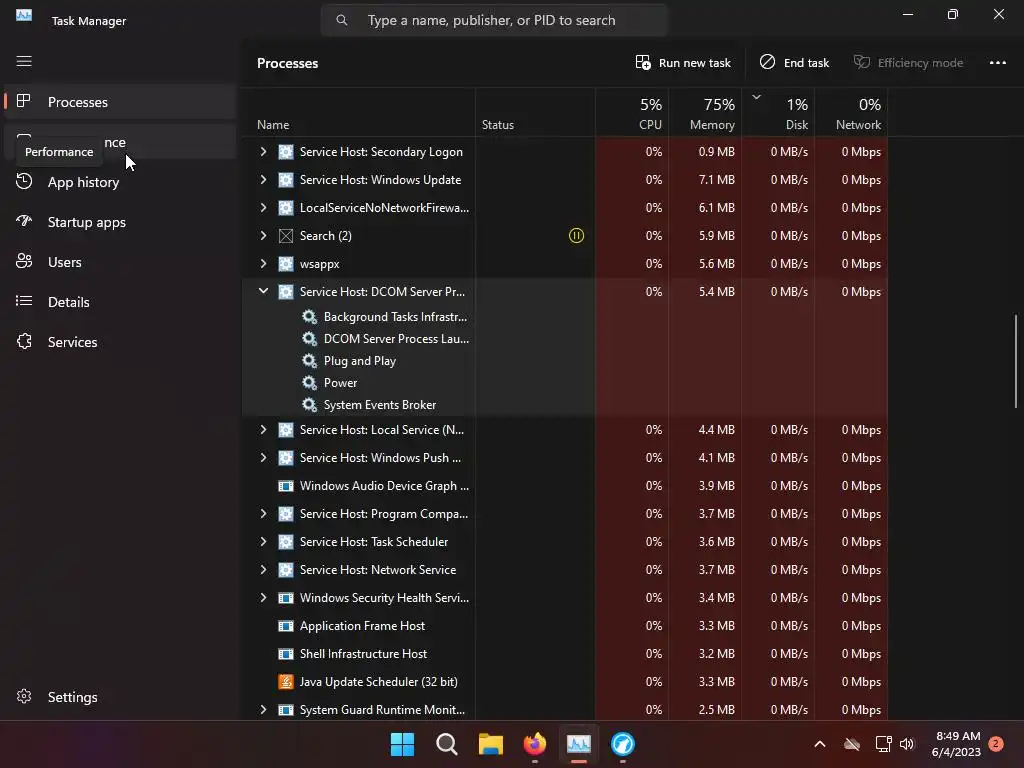
Task: Expand Windows Security Health Service
Action: pyautogui.click(x=263, y=598)
